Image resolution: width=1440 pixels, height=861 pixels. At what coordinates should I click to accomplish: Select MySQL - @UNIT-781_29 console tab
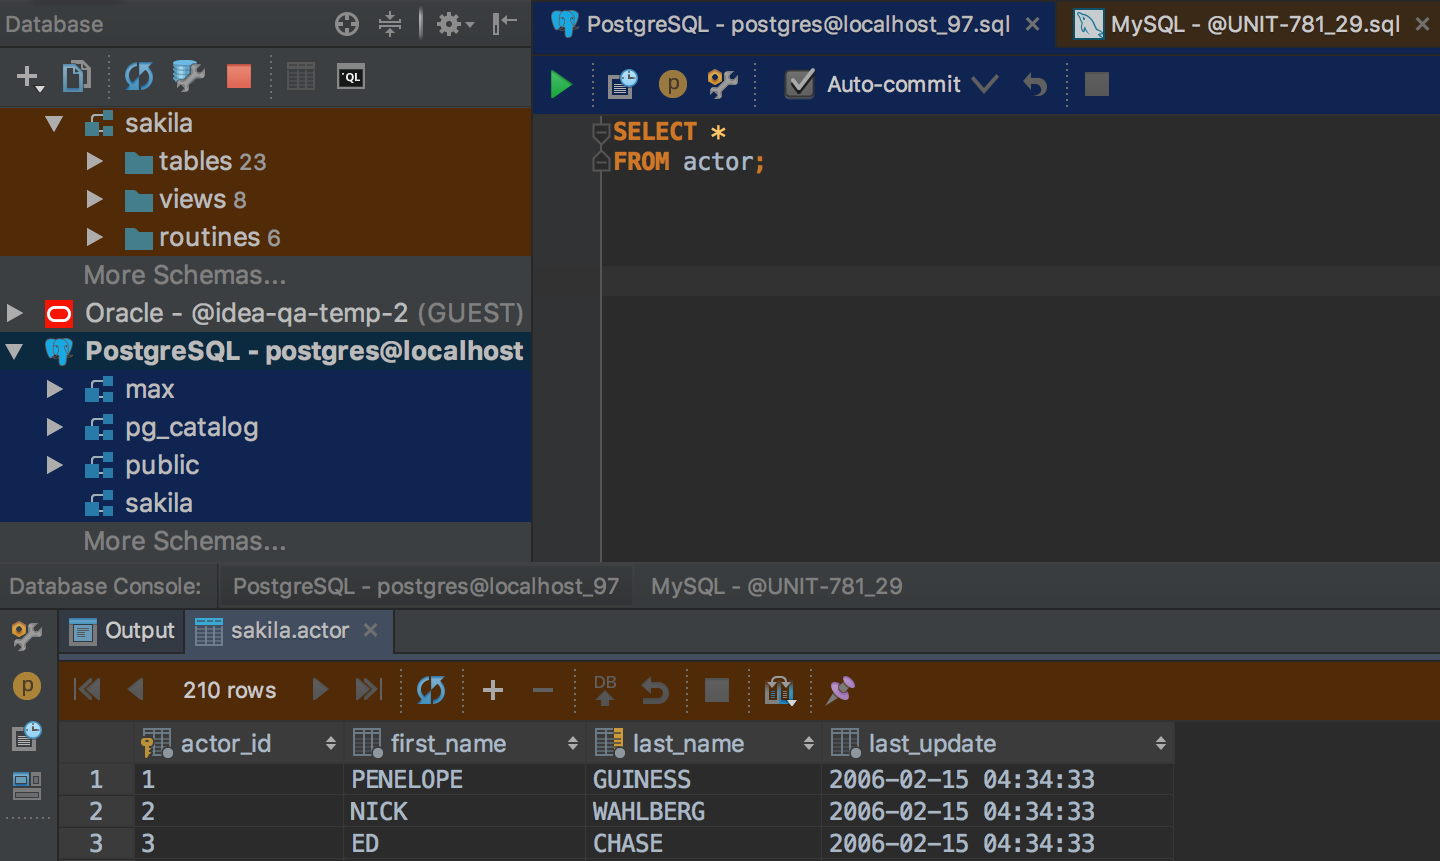(777, 586)
